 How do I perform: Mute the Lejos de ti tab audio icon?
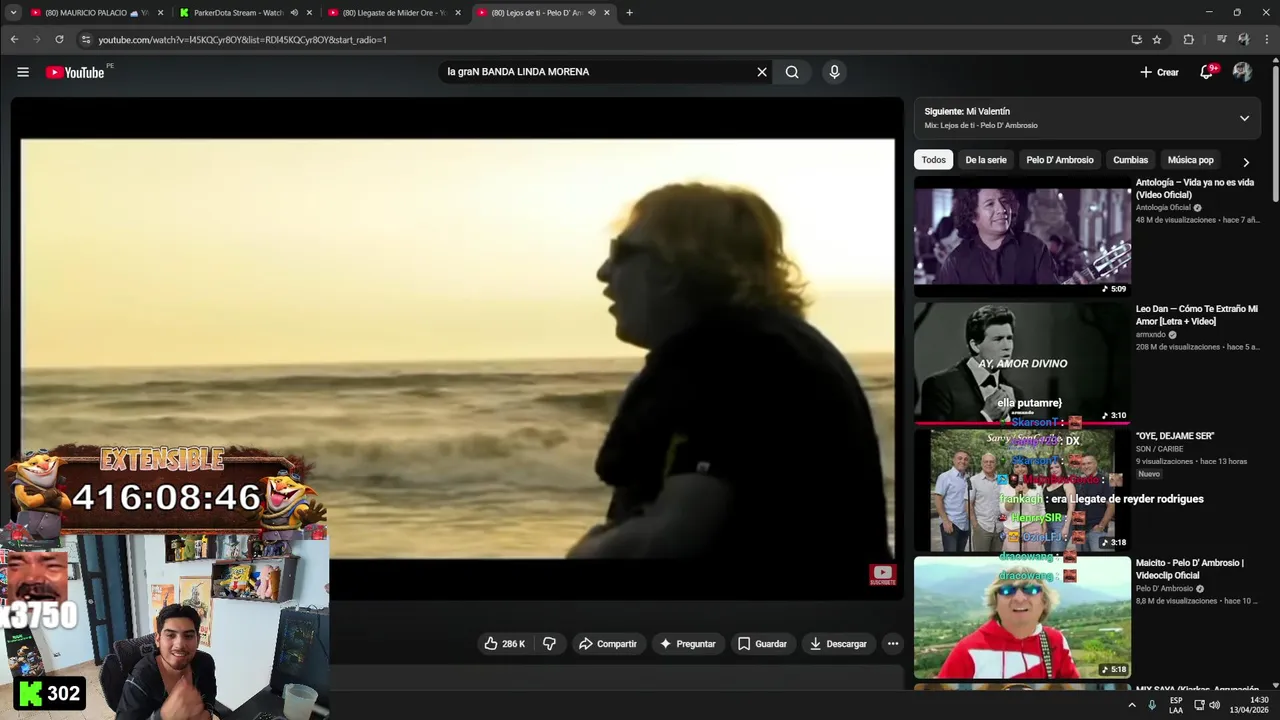click(x=592, y=13)
